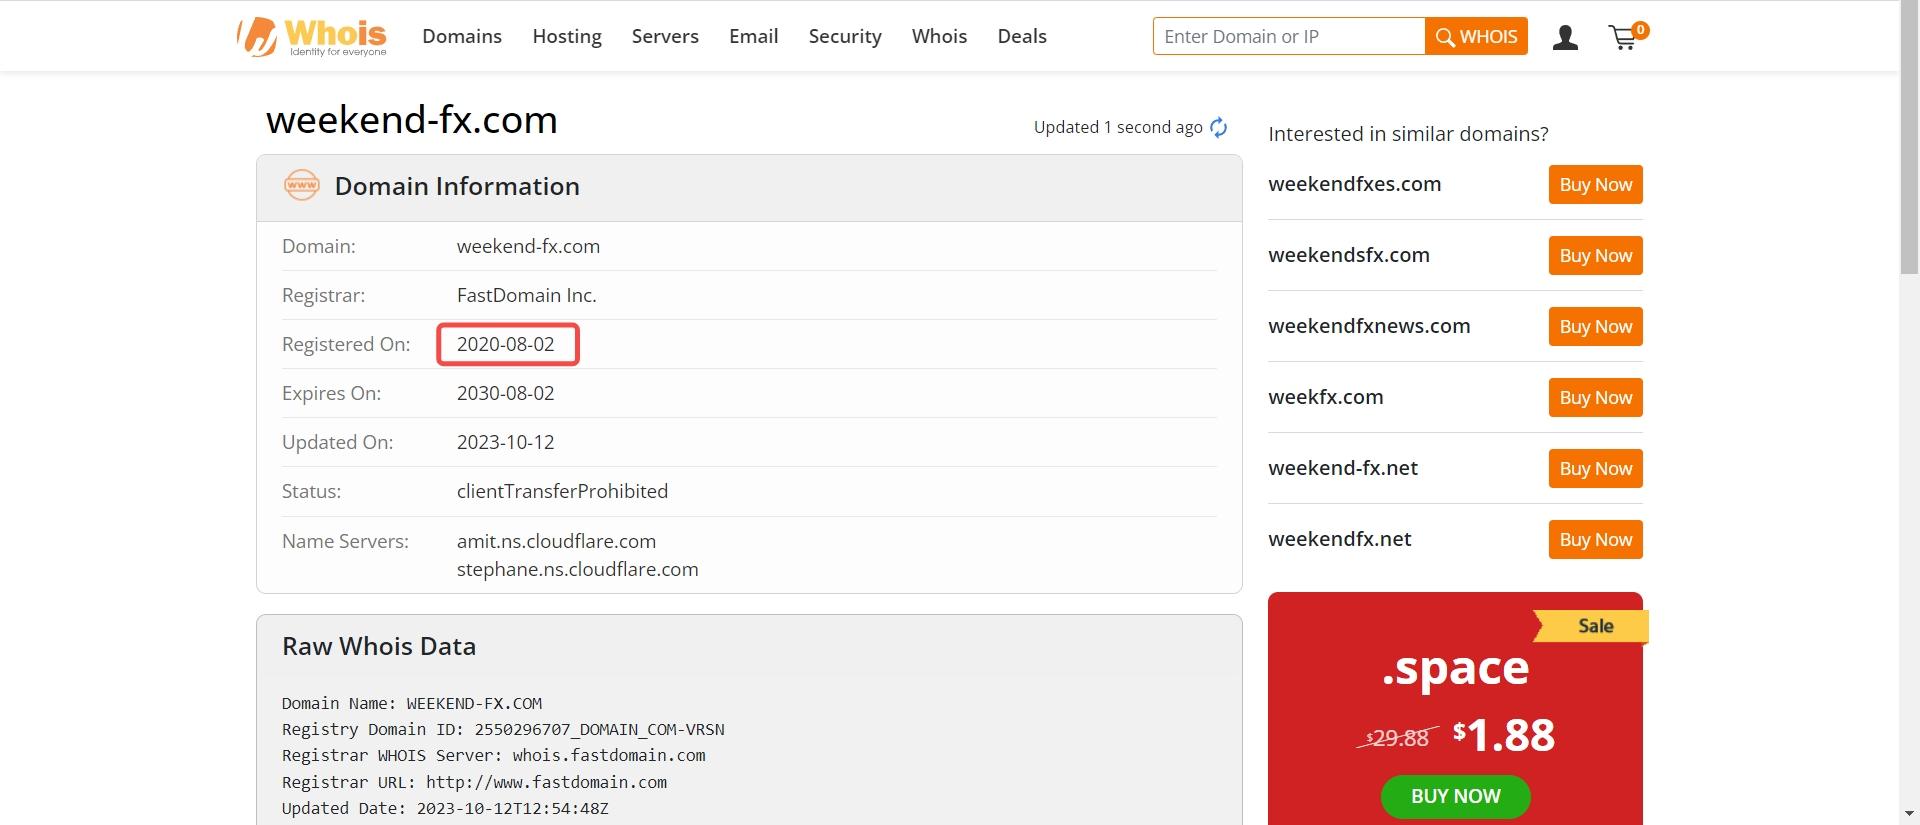Image resolution: width=1920 pixels, height=825 pixels.
Task: Click name server stephane.ns.cloudflare.com
Action: pyautogui.click(x=578, y=569)
